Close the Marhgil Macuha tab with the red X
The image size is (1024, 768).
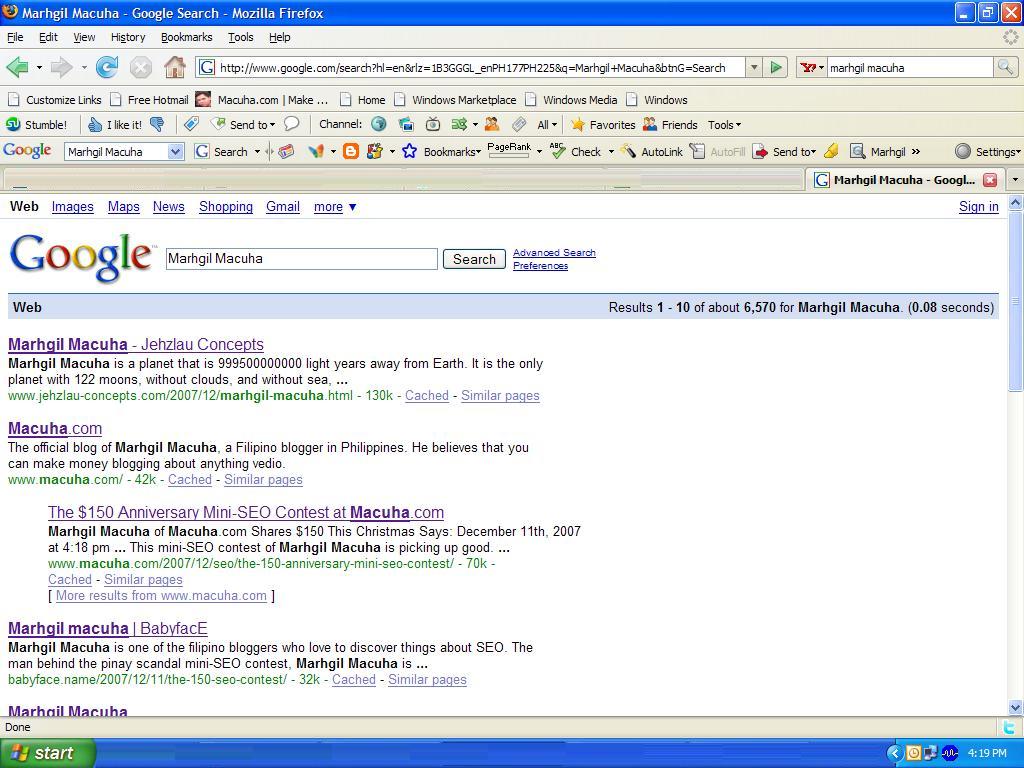(x=990, y=180)
